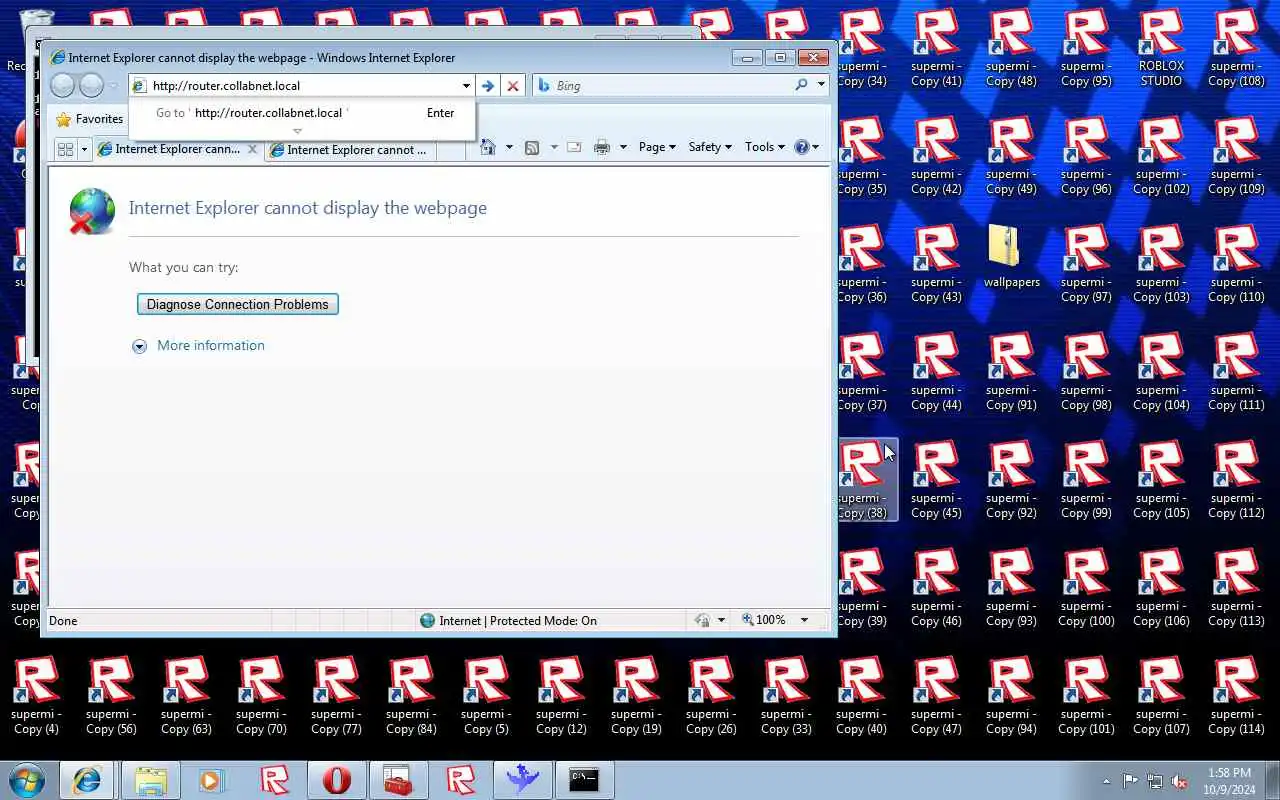The height and width of the screenshot is (800, 1280).
Task: Click the Read Mail envelope icon
Action: 574,147
